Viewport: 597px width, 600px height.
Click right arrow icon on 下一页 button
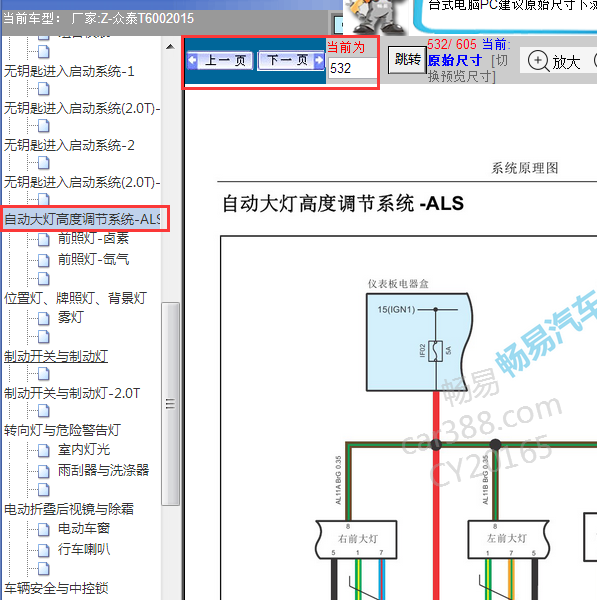318,60
